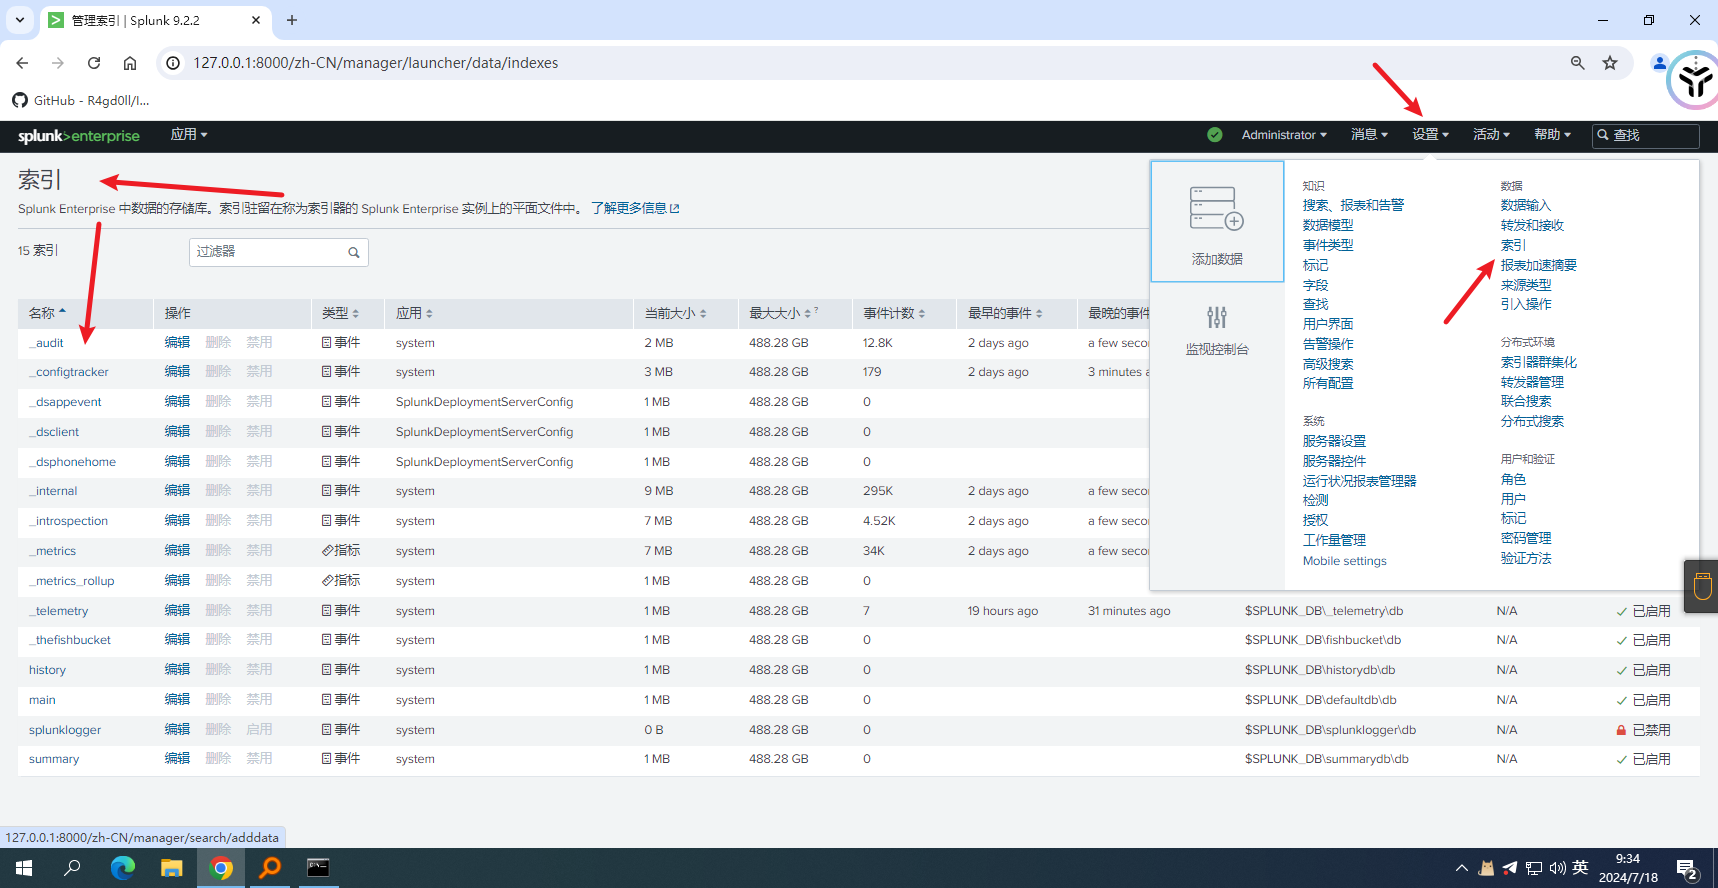Open the Administrator dropdown menu
Viewport: 1718px width, 888px height.
1284,135
